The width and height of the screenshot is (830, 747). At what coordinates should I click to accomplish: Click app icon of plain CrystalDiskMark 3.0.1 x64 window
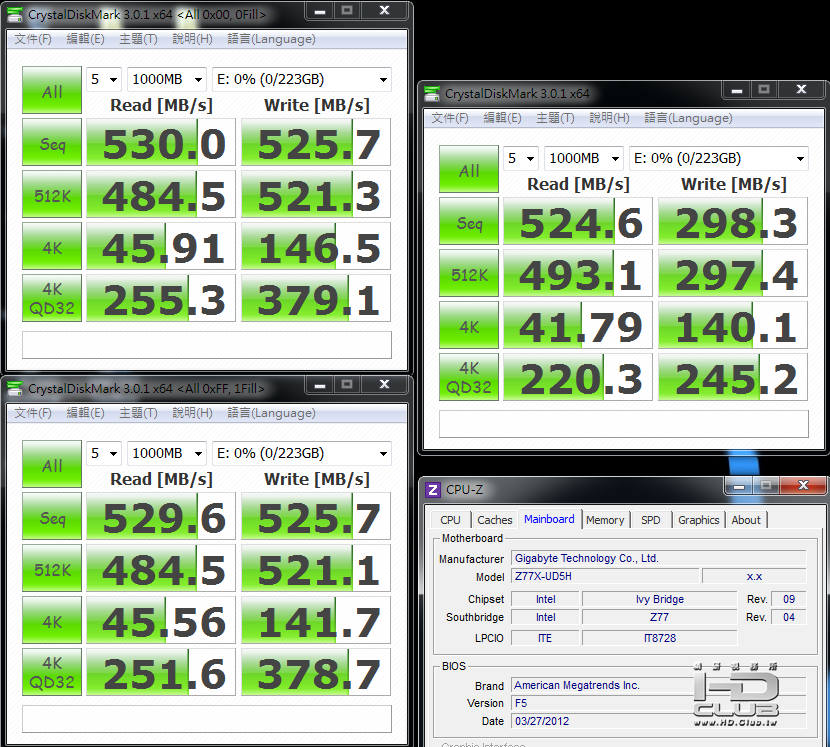[431, 94]
